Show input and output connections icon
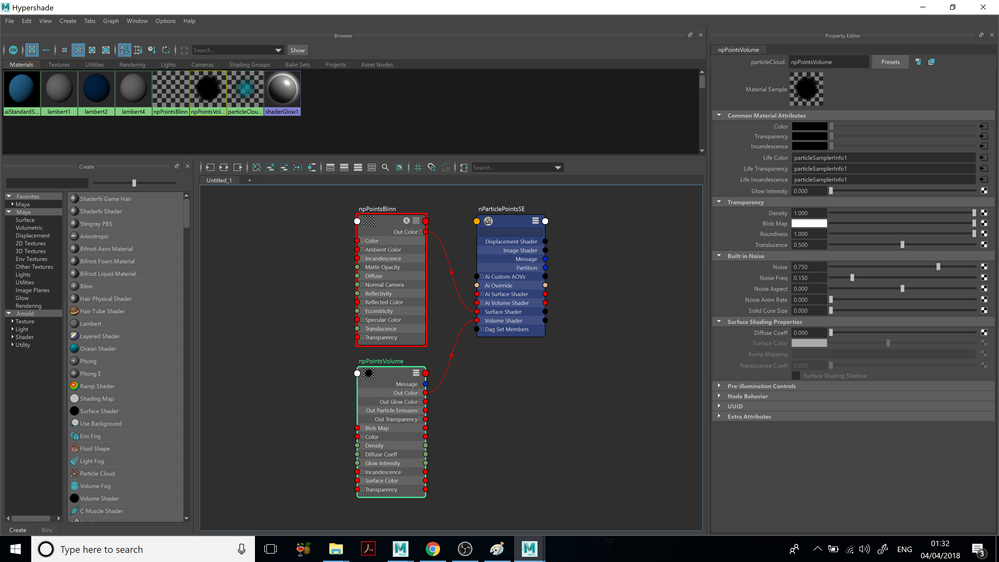999x562 pixels. (x=224, y=168)
